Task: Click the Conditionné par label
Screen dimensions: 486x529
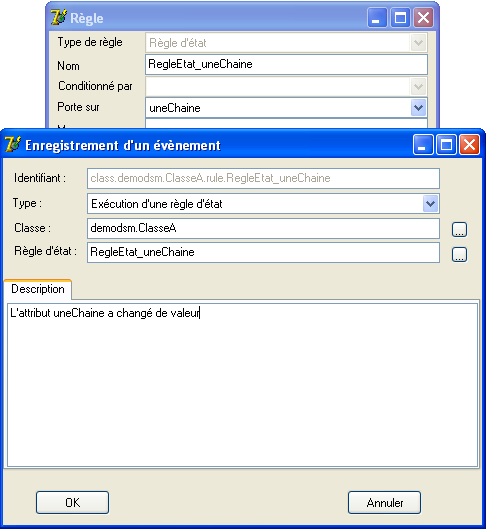Action: (95, 86)
